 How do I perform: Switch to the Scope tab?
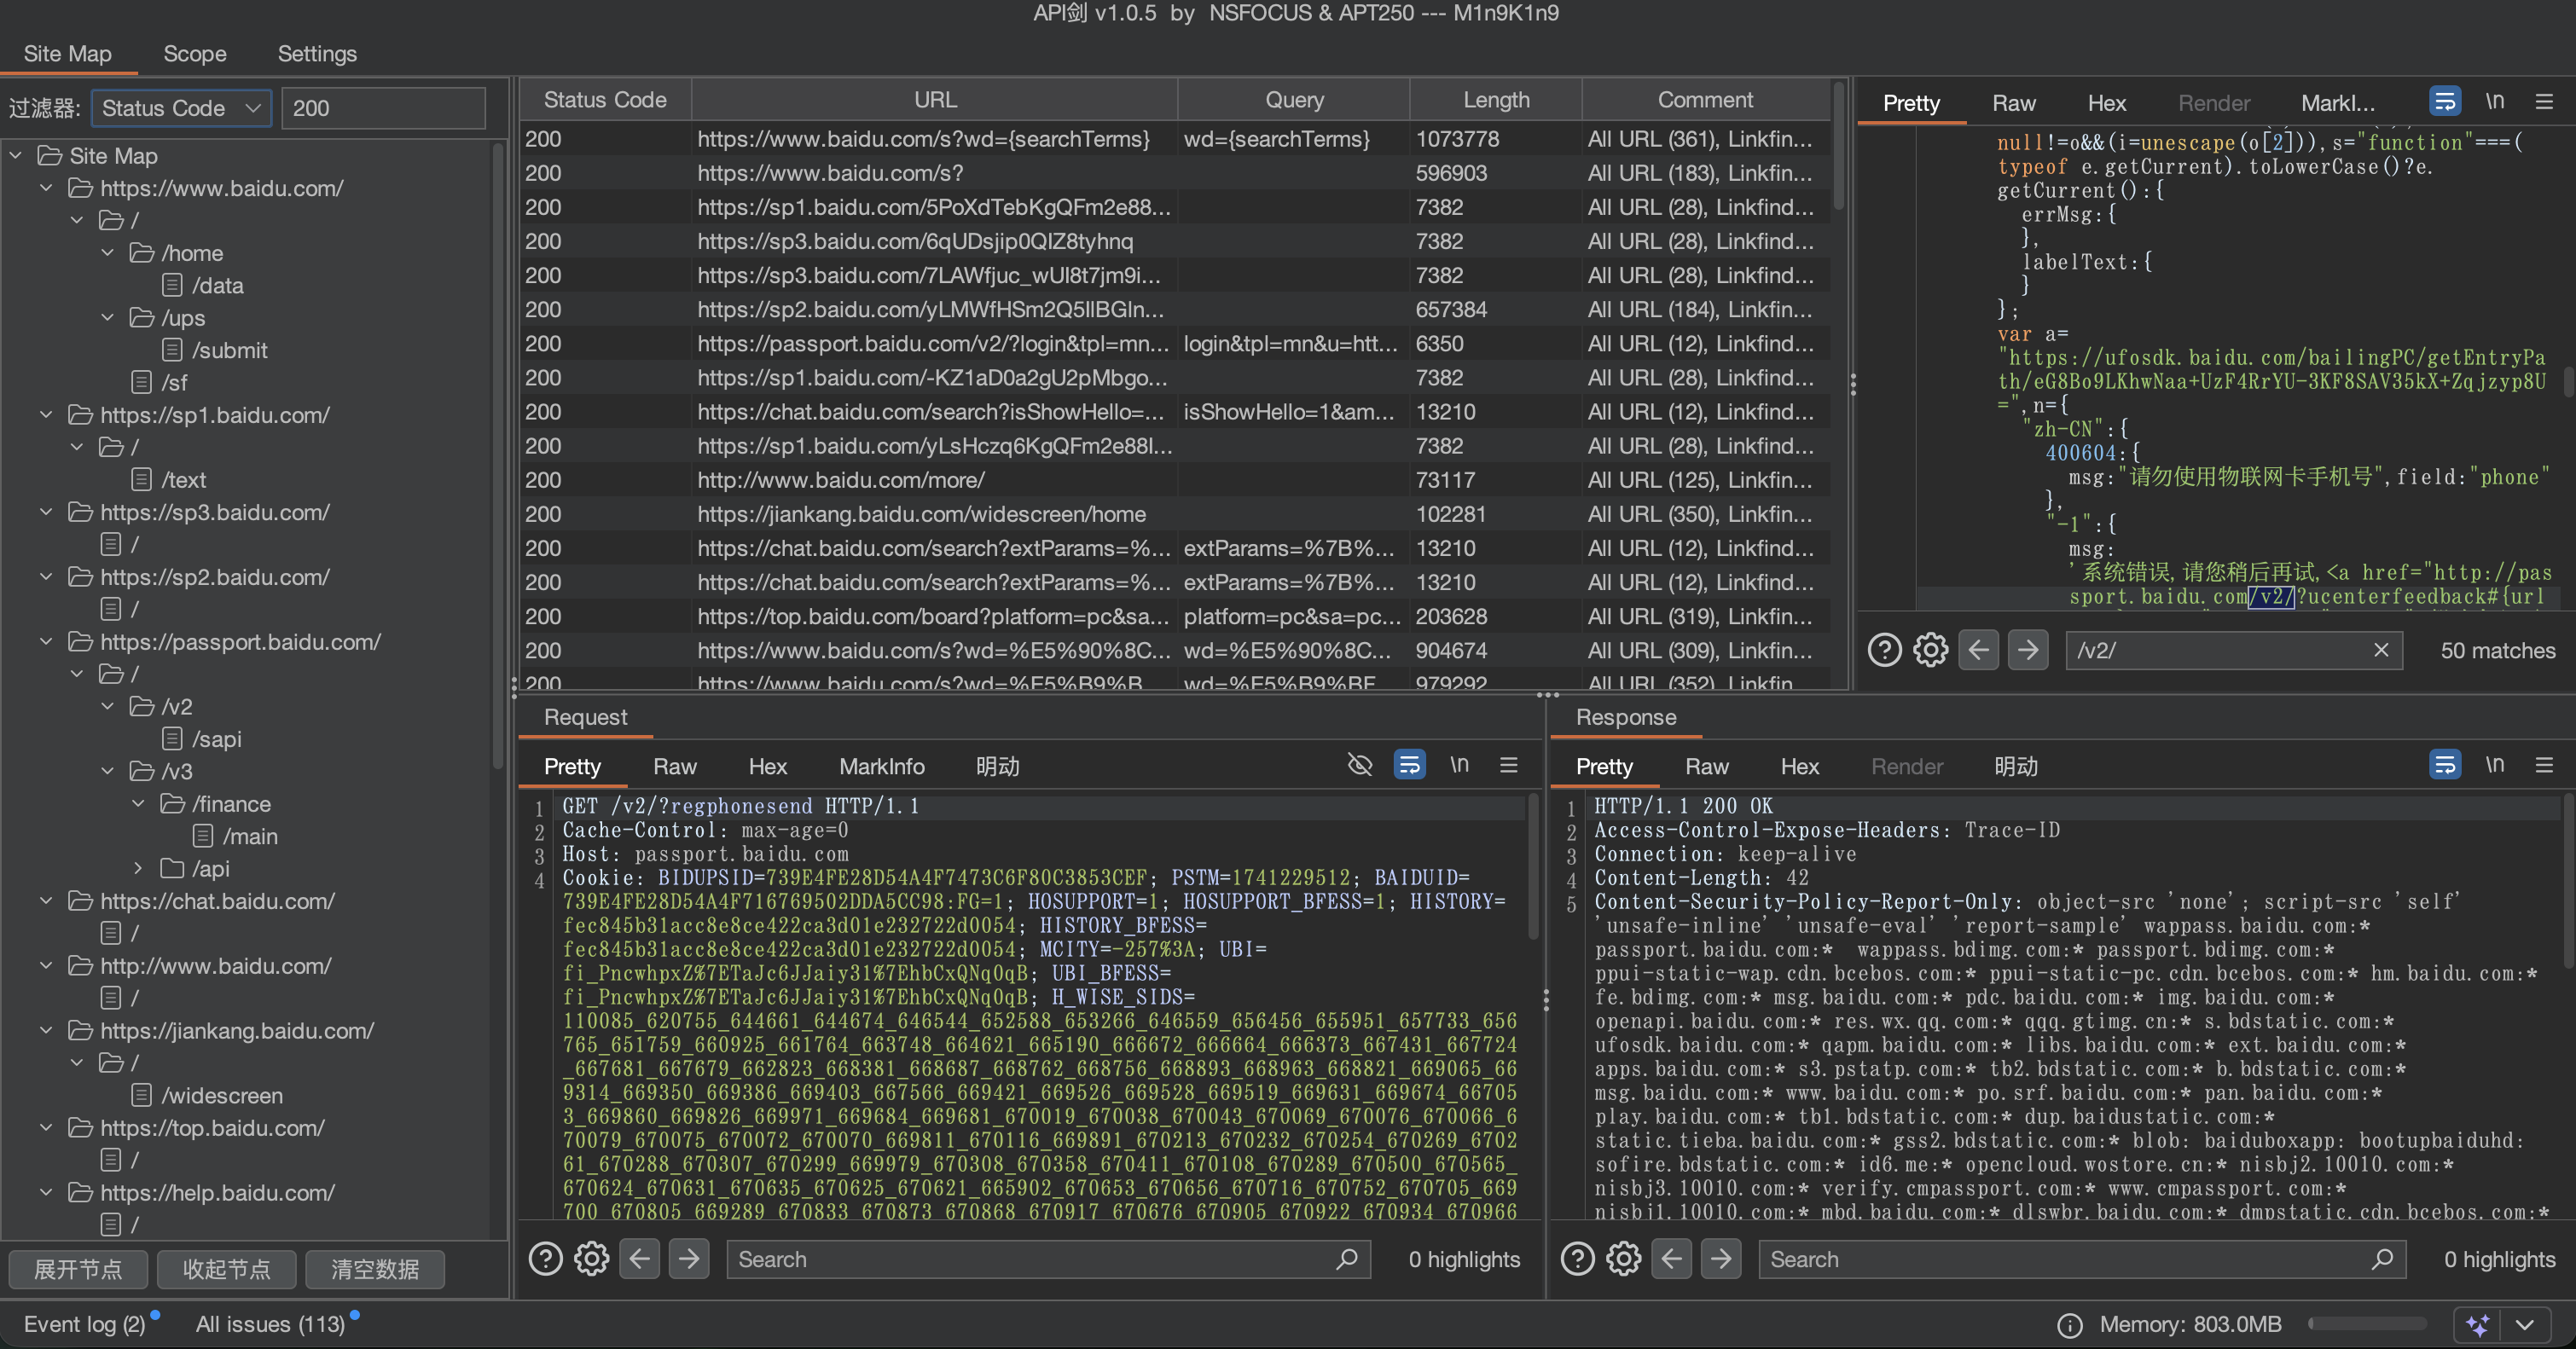click(x=195, y=53)
